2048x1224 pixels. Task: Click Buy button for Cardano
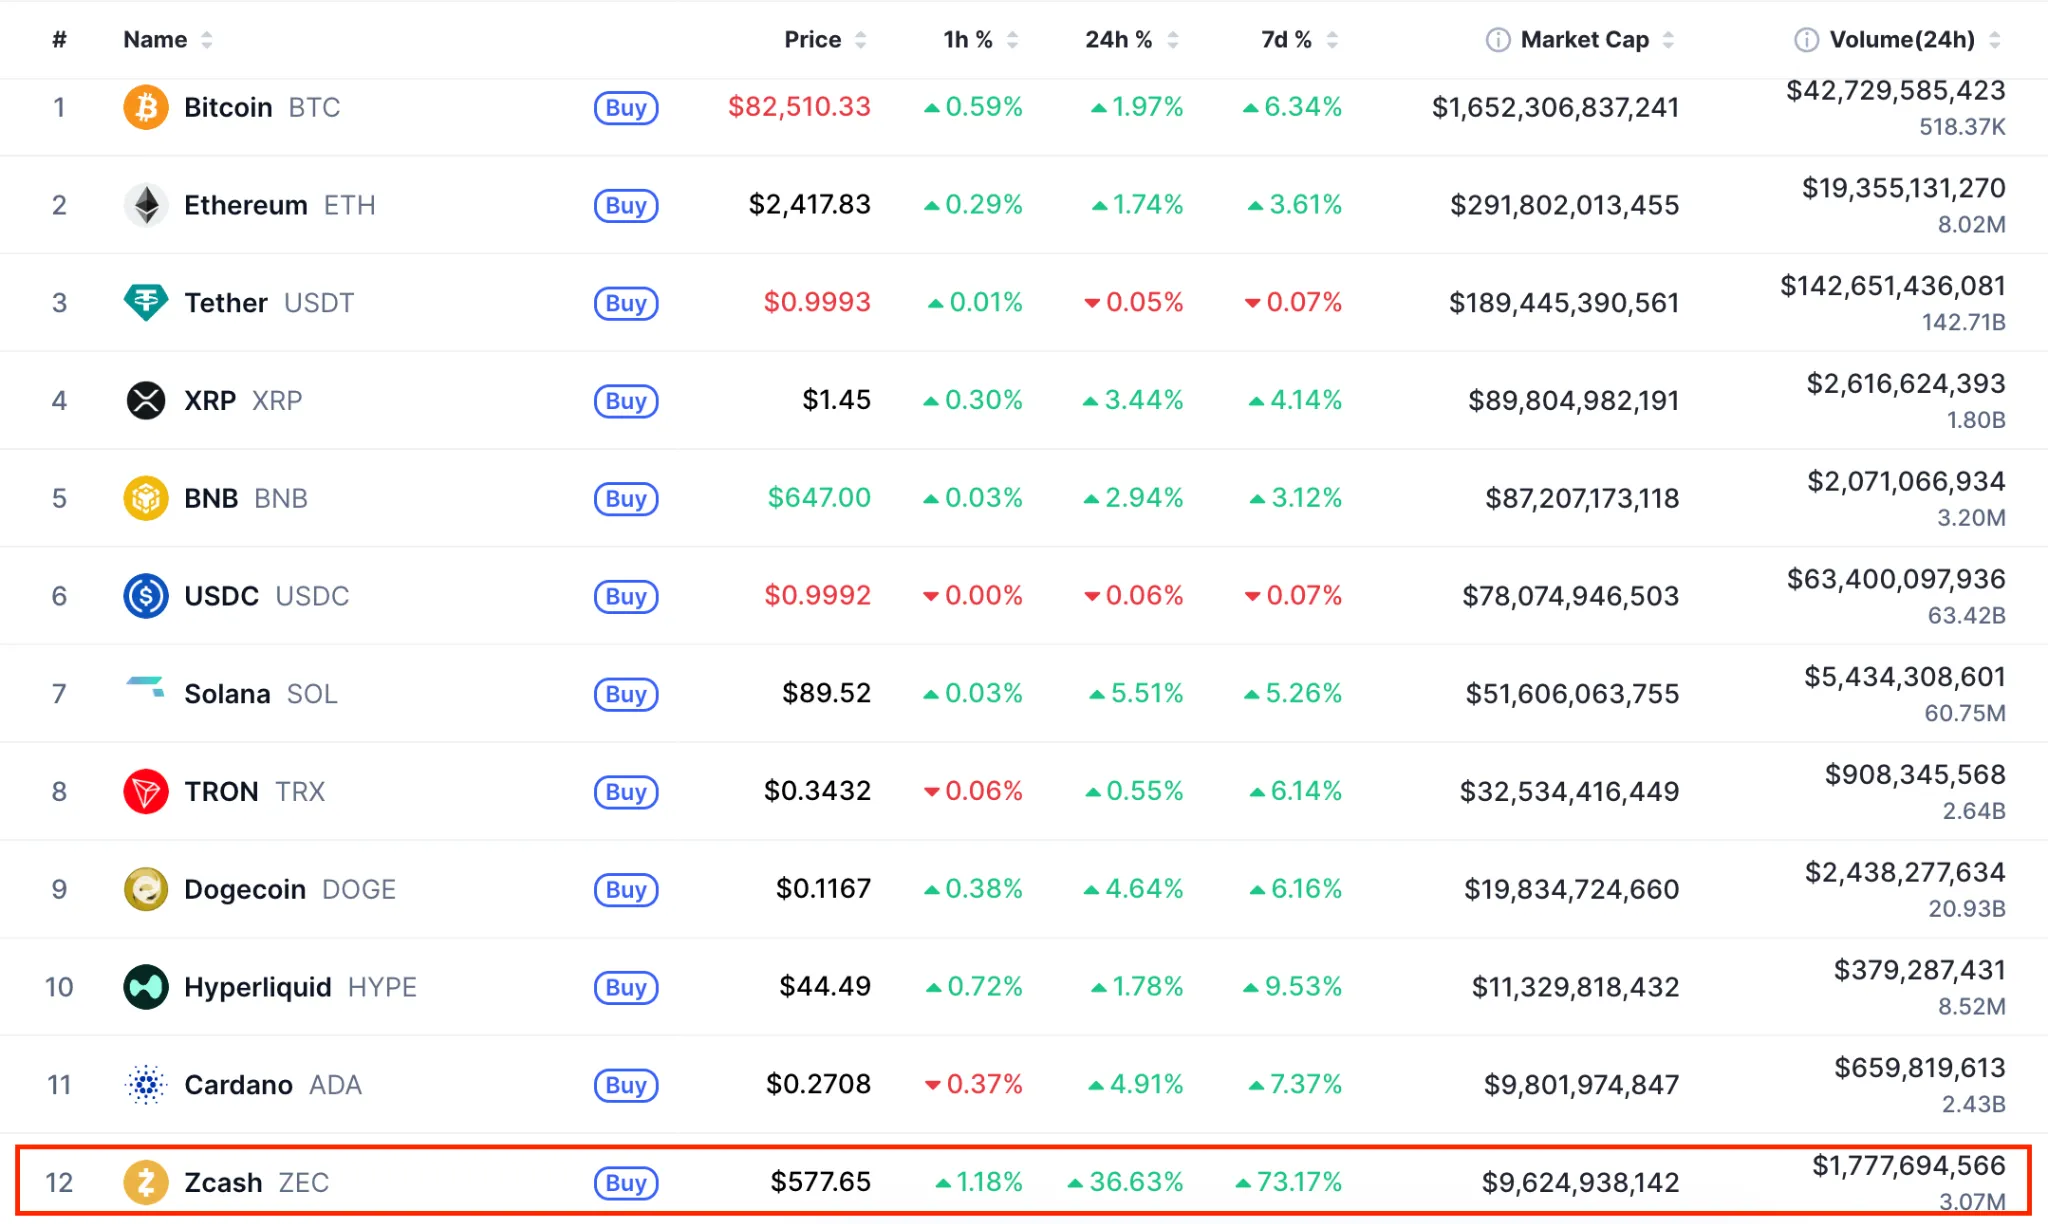coord(626,1085)
